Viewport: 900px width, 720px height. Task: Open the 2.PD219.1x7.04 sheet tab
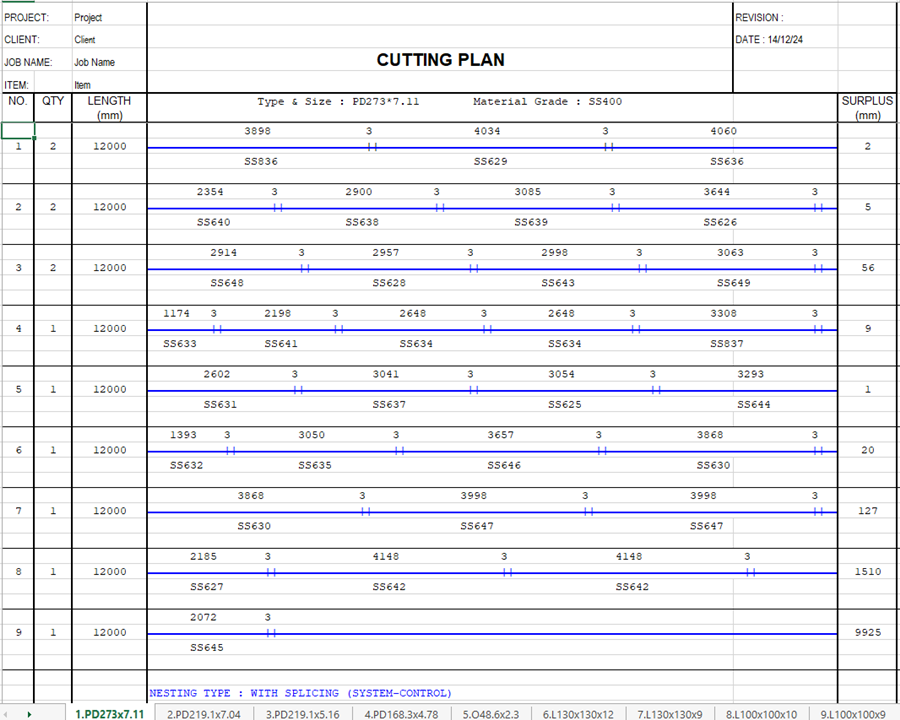204,714
